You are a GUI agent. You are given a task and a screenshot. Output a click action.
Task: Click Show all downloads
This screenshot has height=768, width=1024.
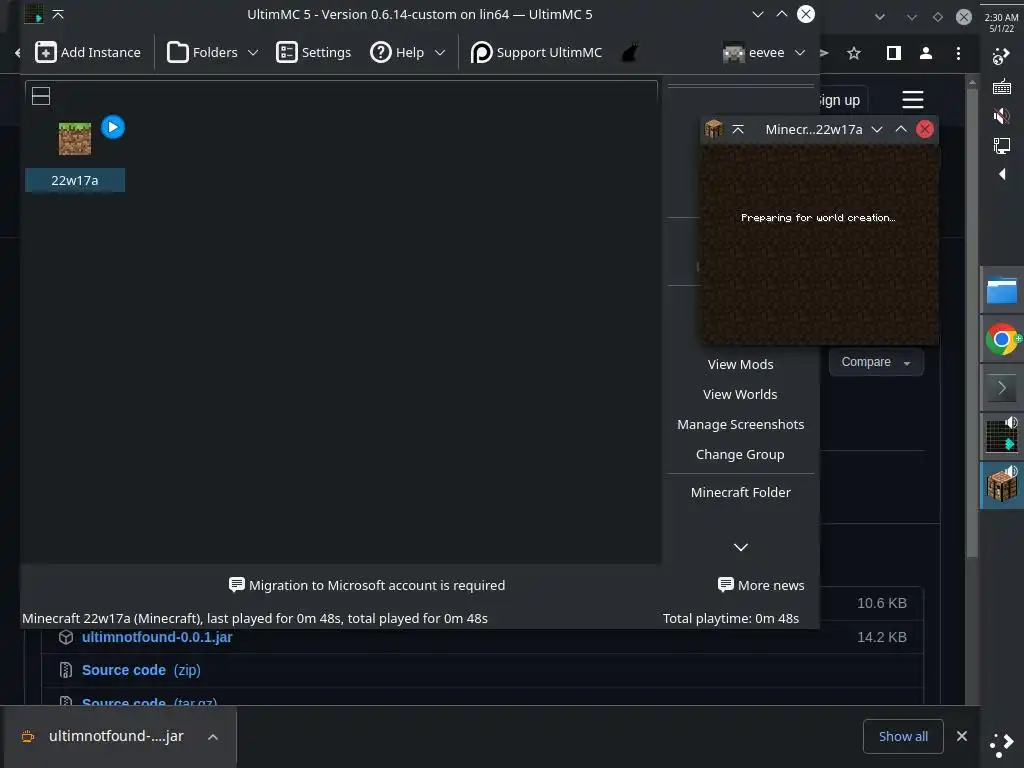point(903,737)
